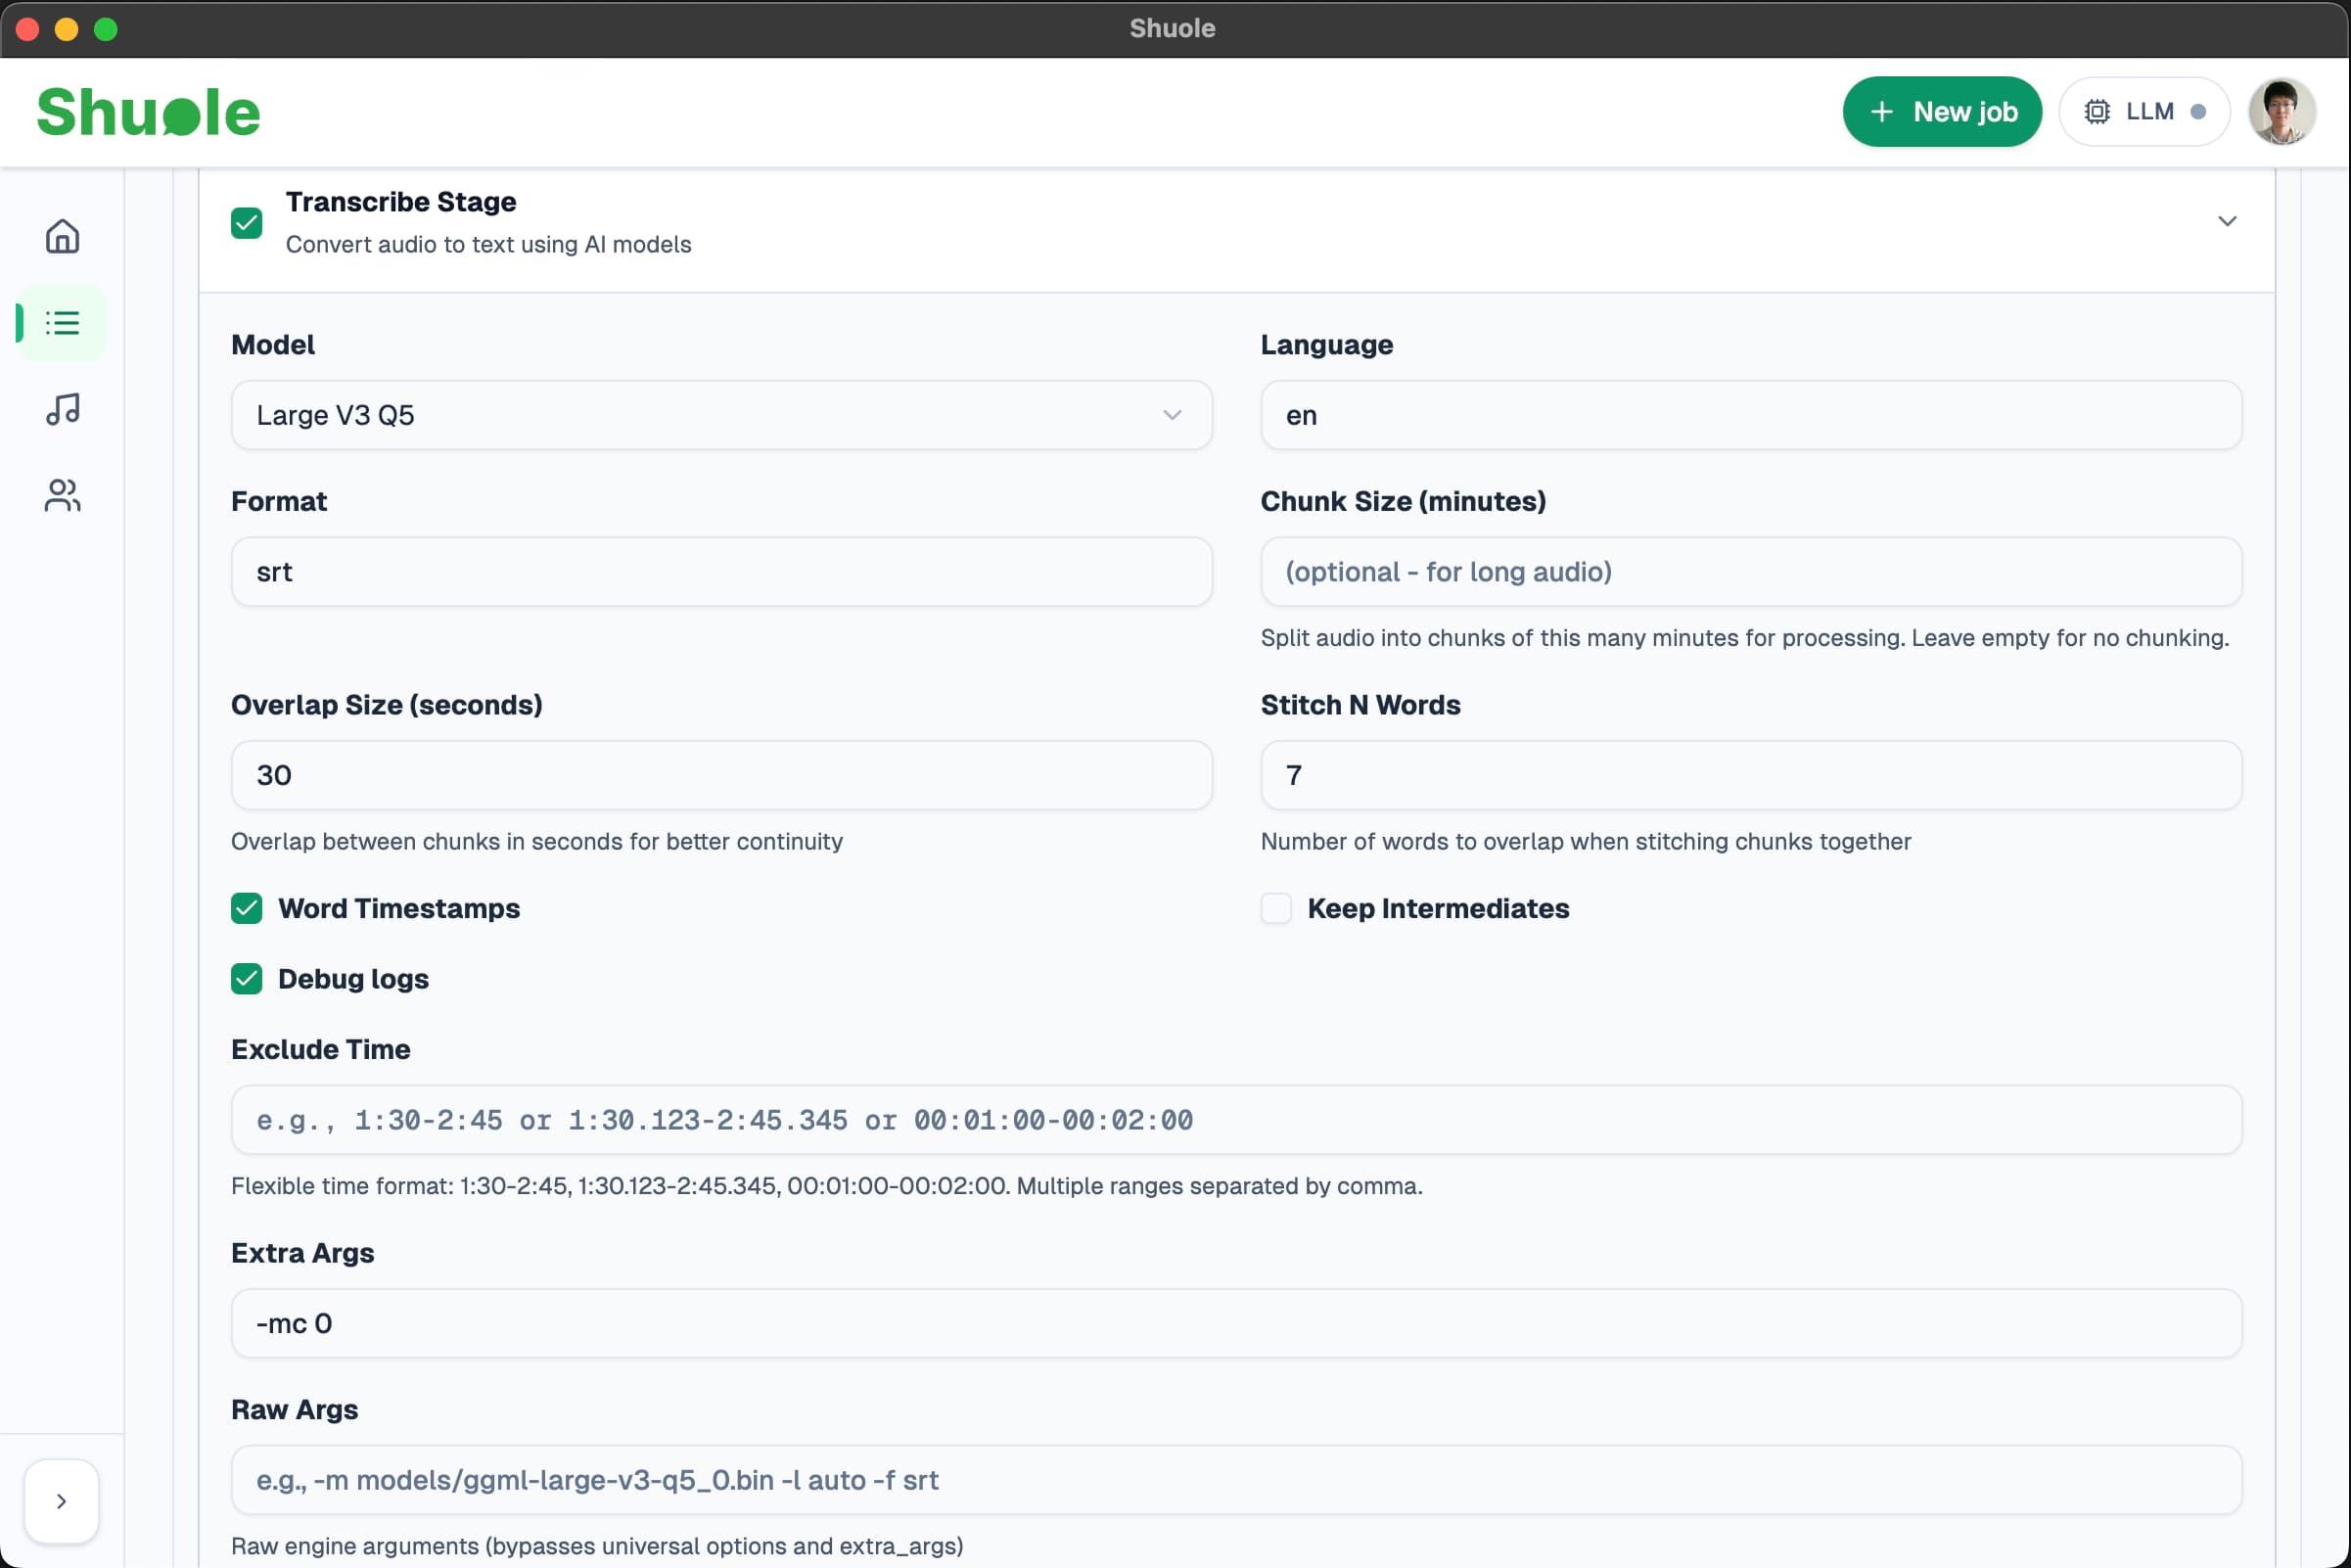Open the Home page from the sidebar
Viewport: 2351px width, 1568px height.
pyautogui.click(x=61, y=236)
